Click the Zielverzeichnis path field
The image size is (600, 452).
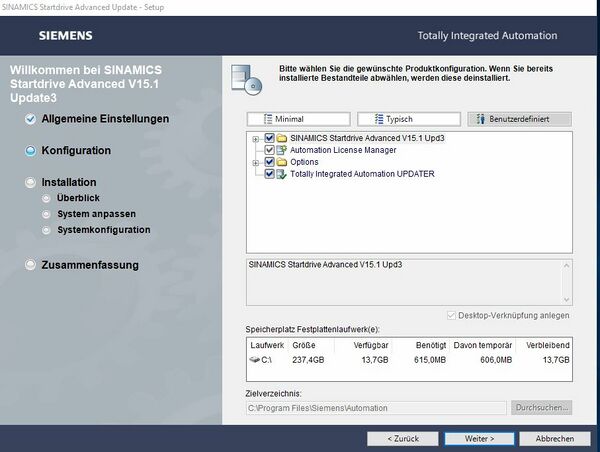[x=375, y=408]
